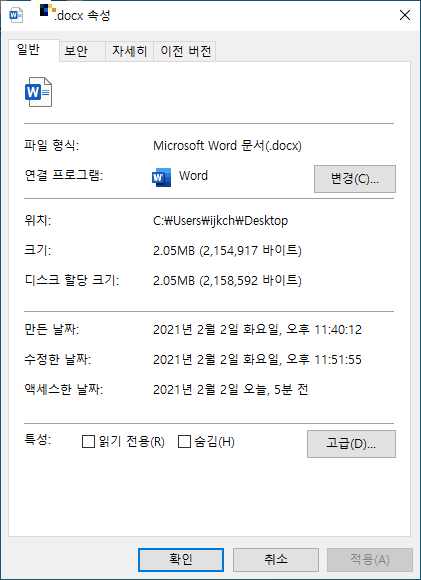Screen dimensions: 421x580
Task: Click the 변경(C)... button
Action: click(355, 179)
